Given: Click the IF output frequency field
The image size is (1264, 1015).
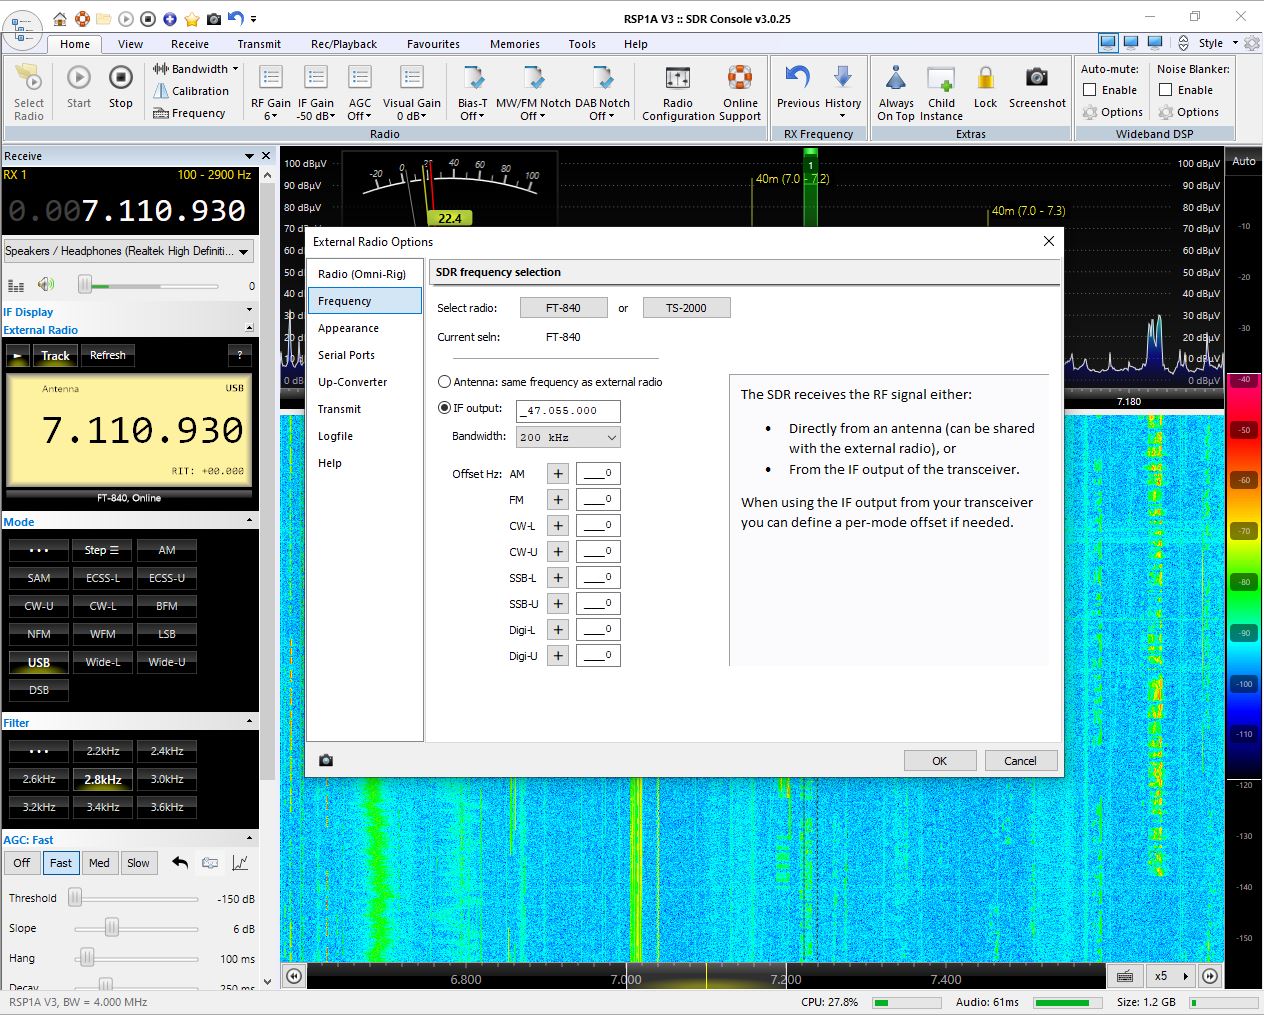Looking at the screenshot, I should pyautogui.click(x=568, y=411).
